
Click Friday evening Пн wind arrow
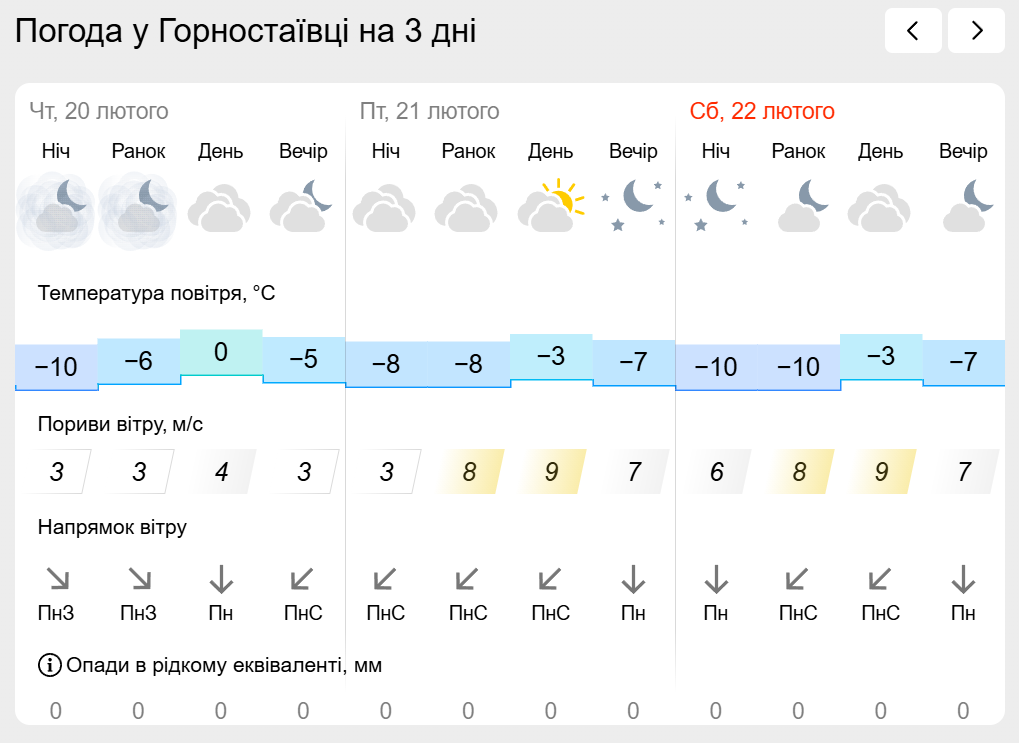(x=633, y=579)
